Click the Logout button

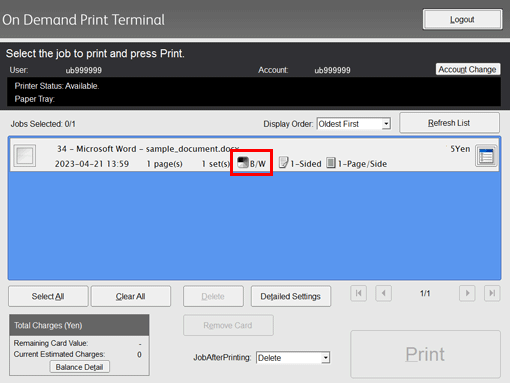(462, 20)
